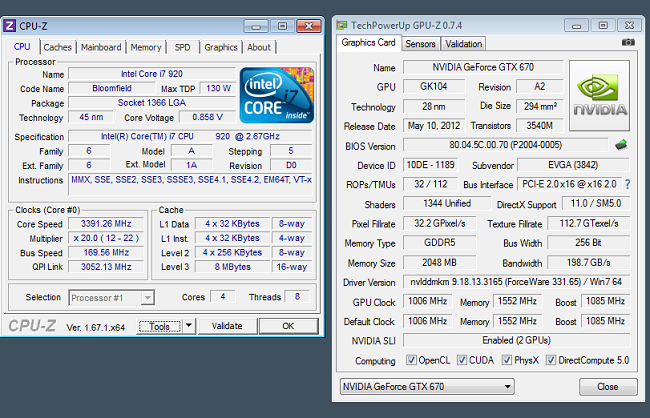Open the About tab in CPU-Z

click(x=259, y=47)
